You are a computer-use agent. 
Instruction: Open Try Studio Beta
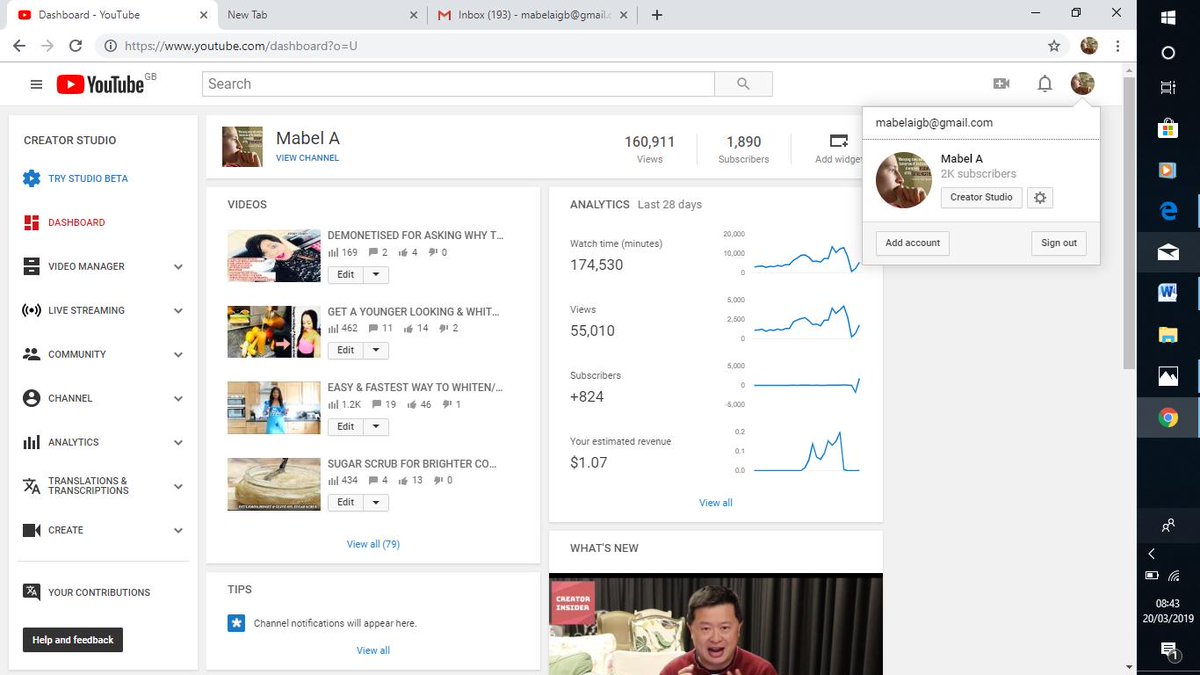(x=88, y=179)
